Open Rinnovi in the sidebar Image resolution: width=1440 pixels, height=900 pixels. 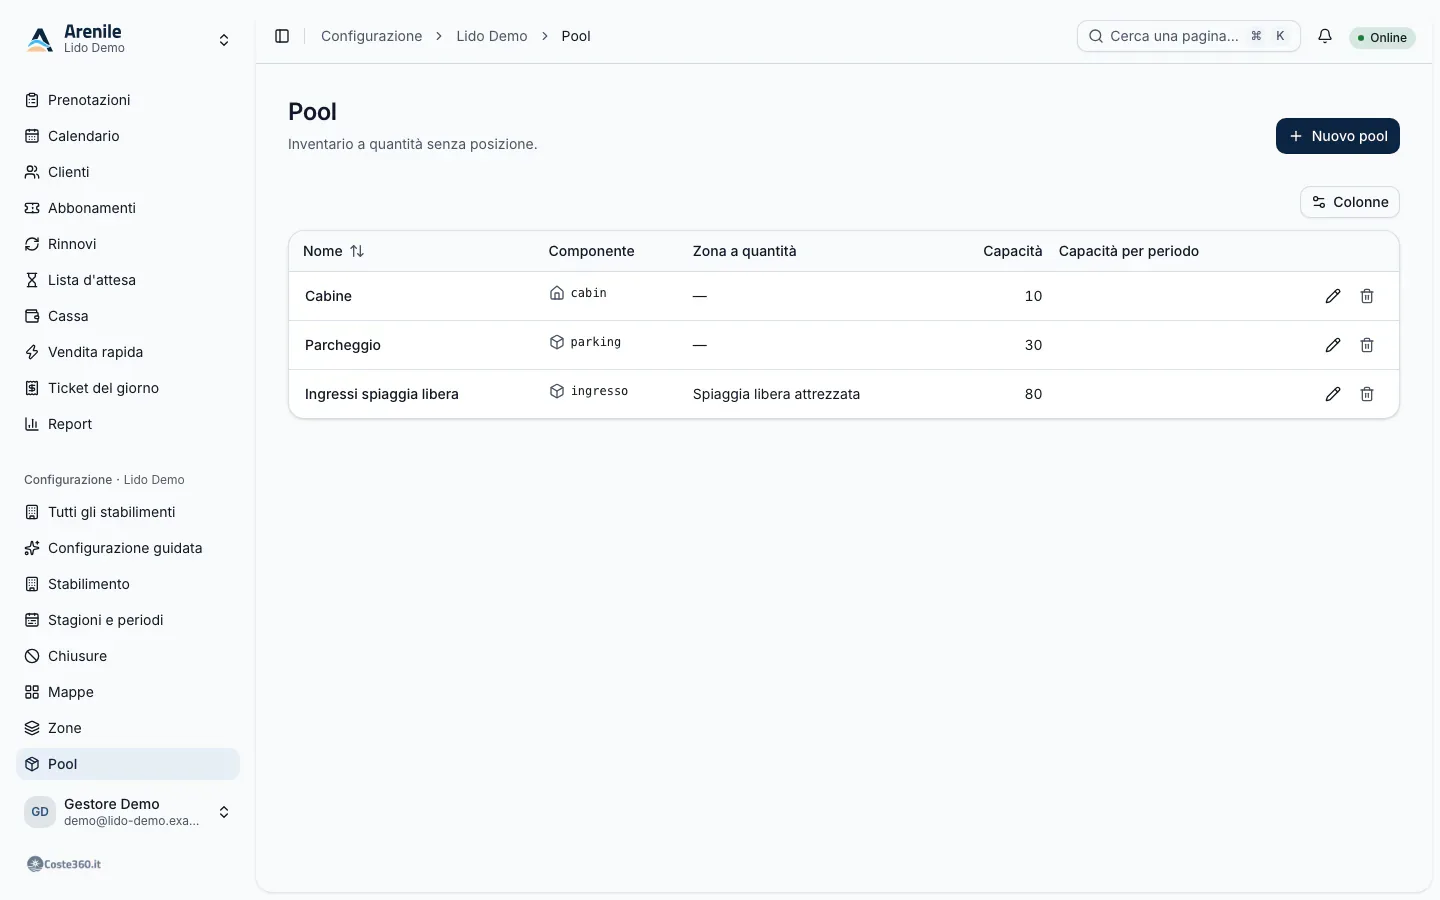click(x=128, y=244)
